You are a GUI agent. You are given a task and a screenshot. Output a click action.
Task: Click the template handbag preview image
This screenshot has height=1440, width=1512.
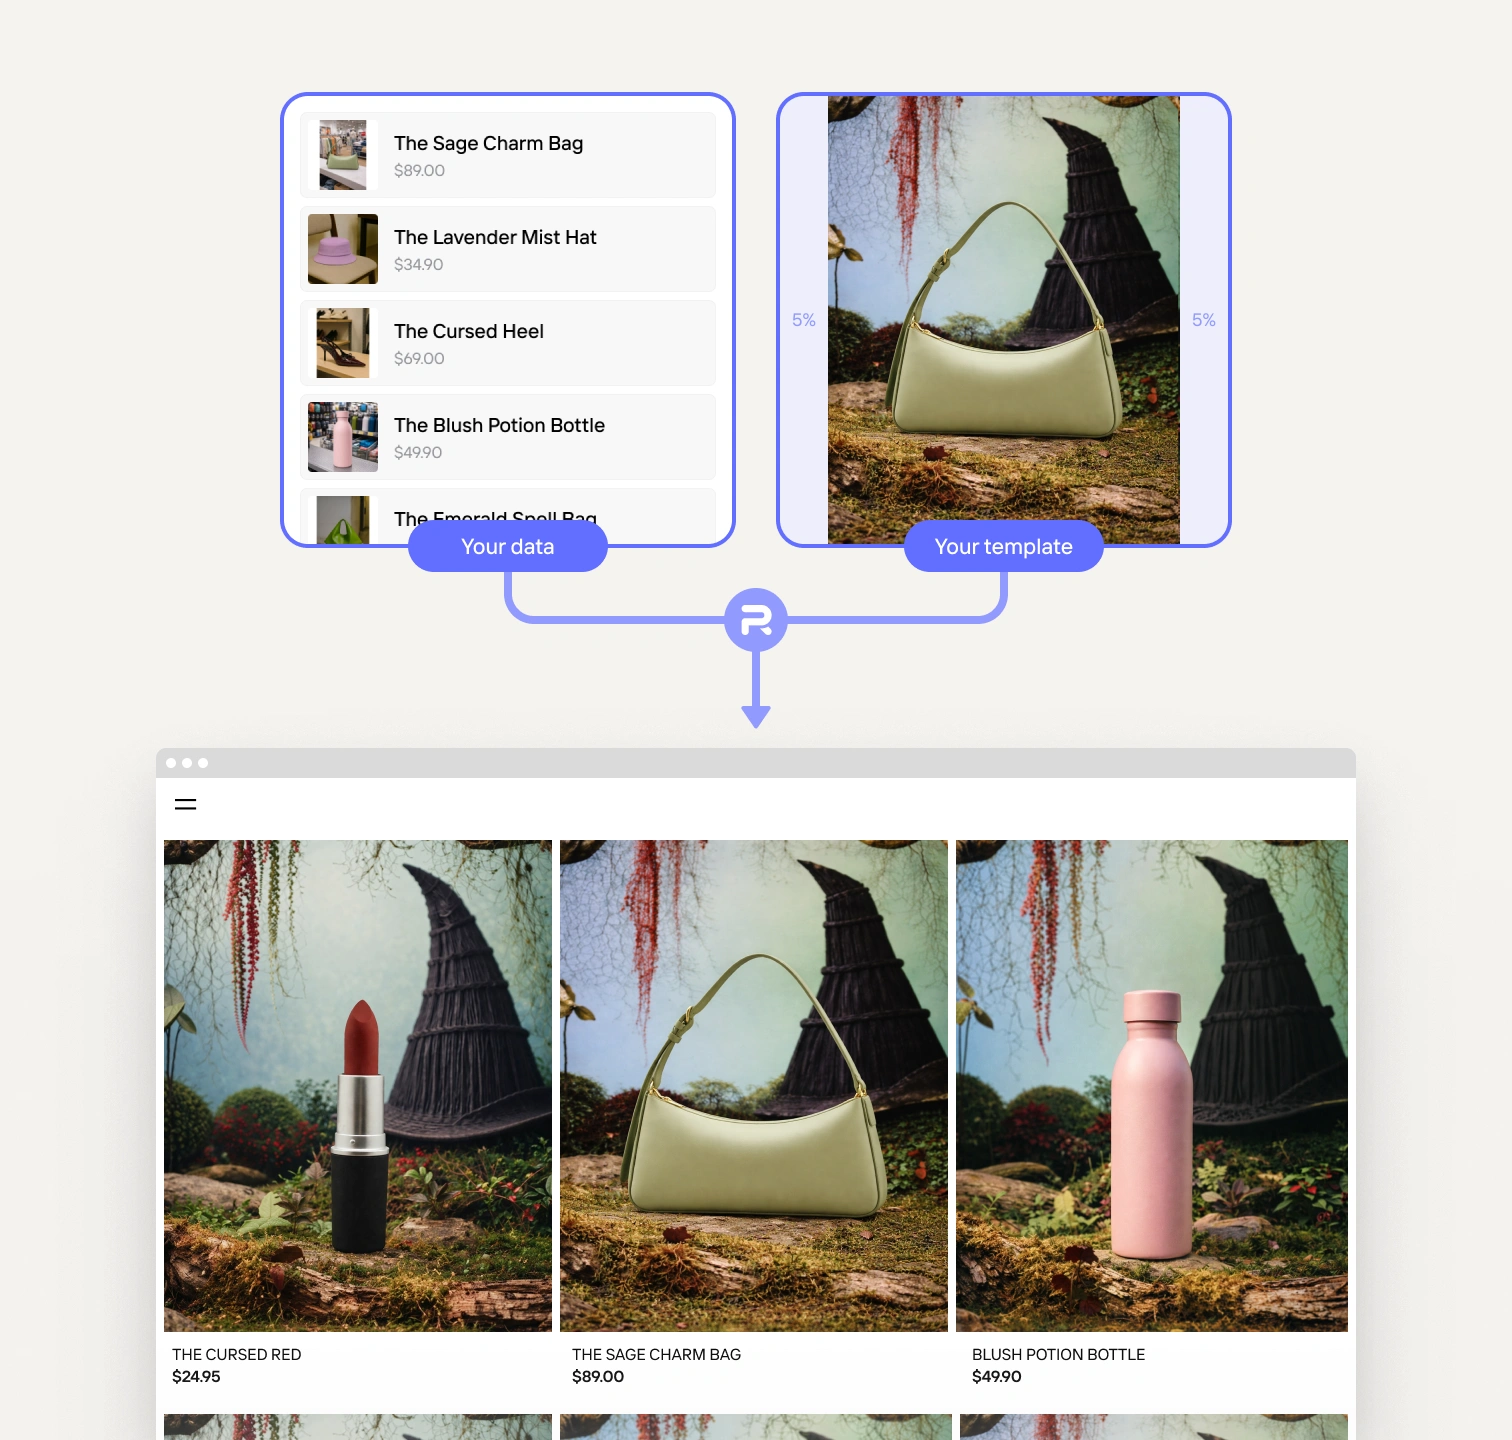(1003, 320)
